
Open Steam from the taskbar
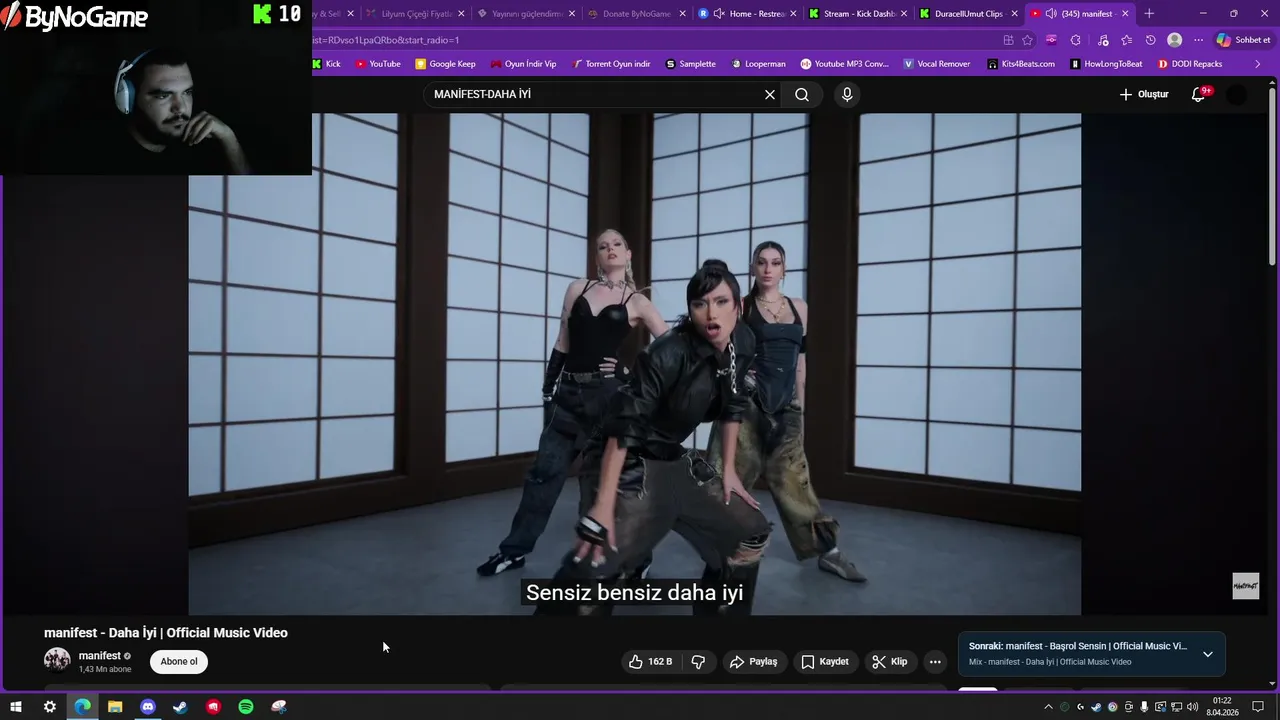[180, 707]
